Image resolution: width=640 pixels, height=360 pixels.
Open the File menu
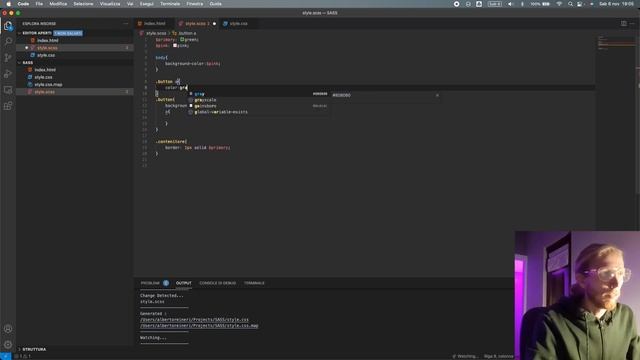tap(39, 4)
